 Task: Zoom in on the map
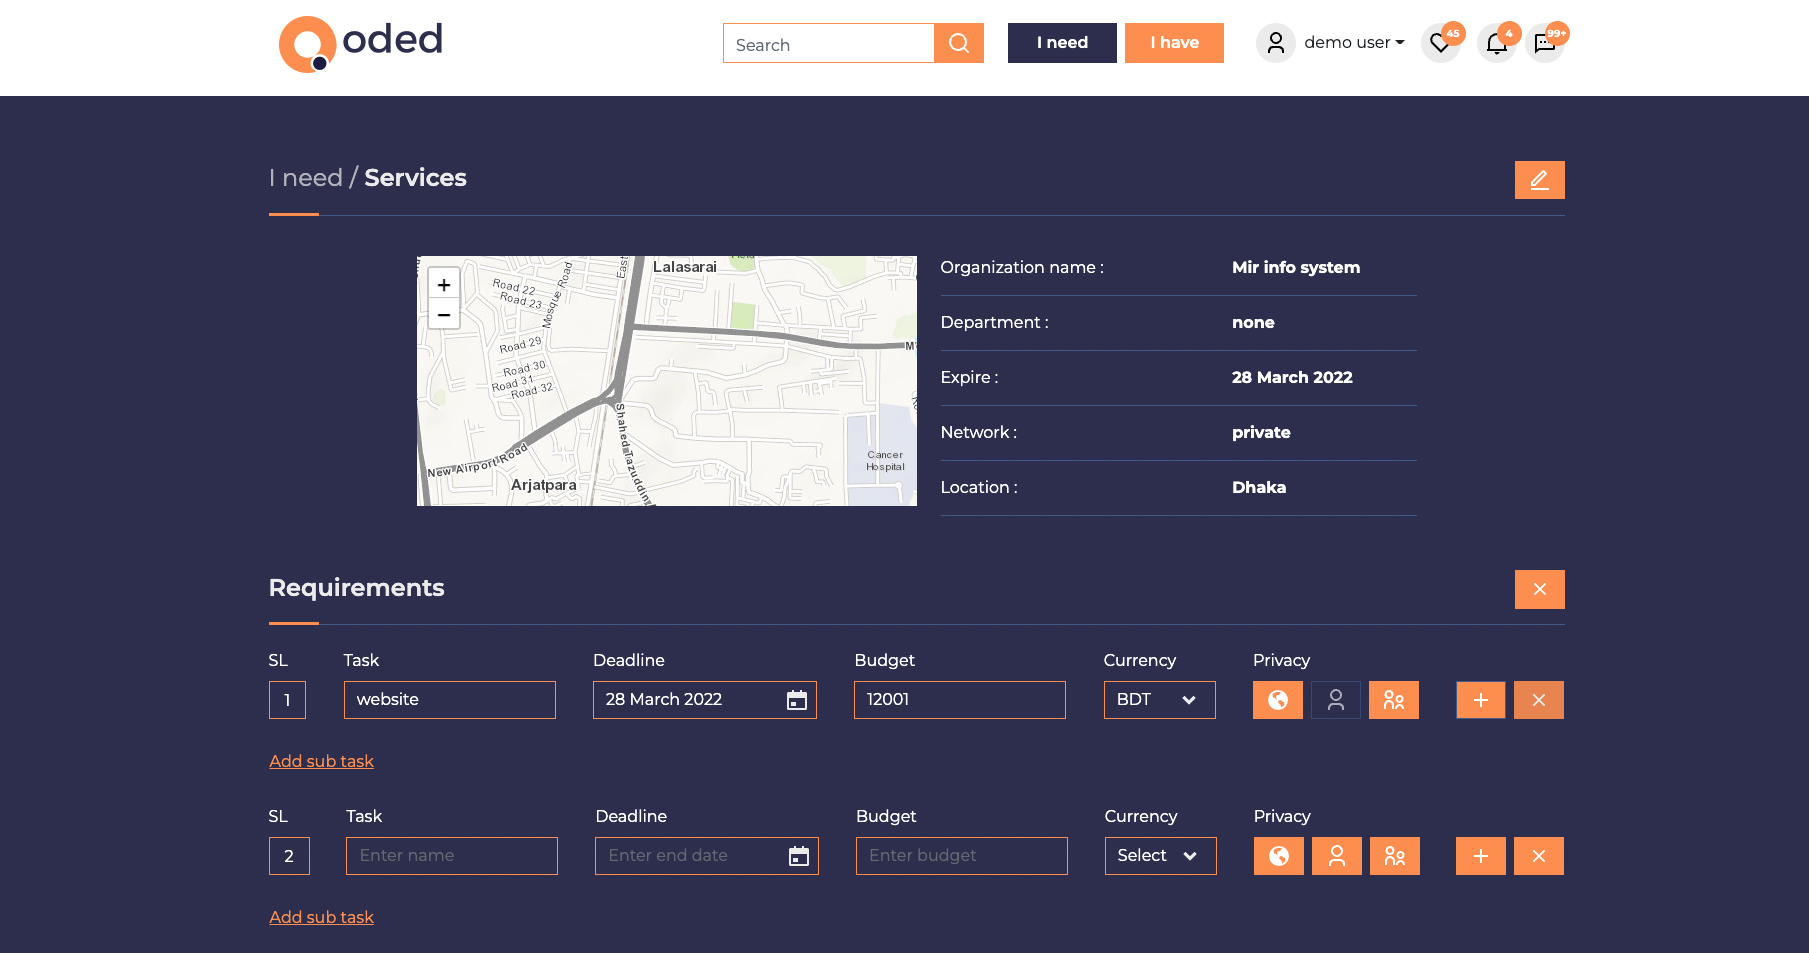click(x=444, y=284)
